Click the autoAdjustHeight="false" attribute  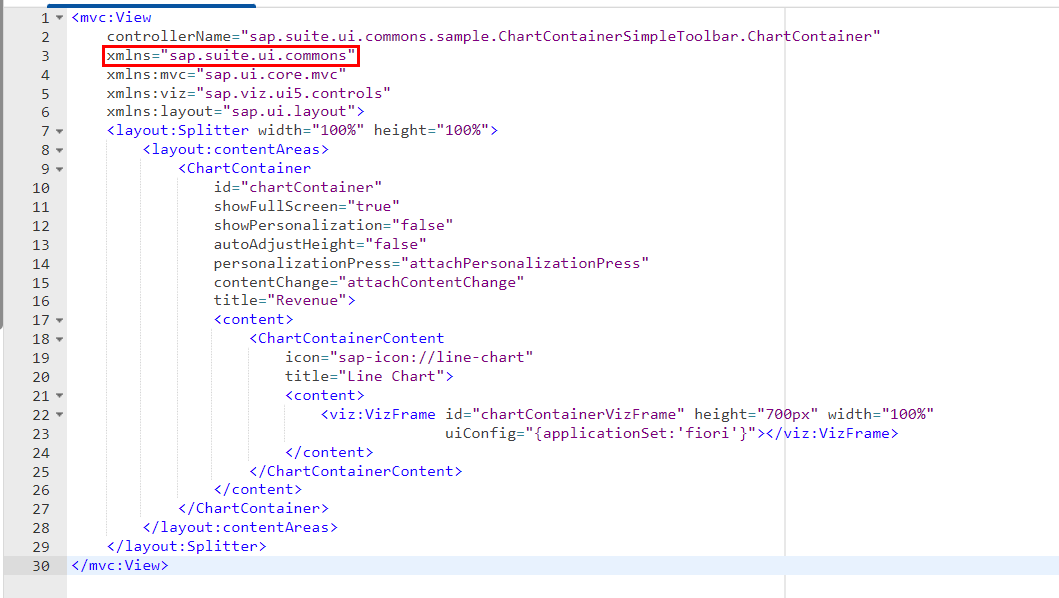[x=320, y=244]
